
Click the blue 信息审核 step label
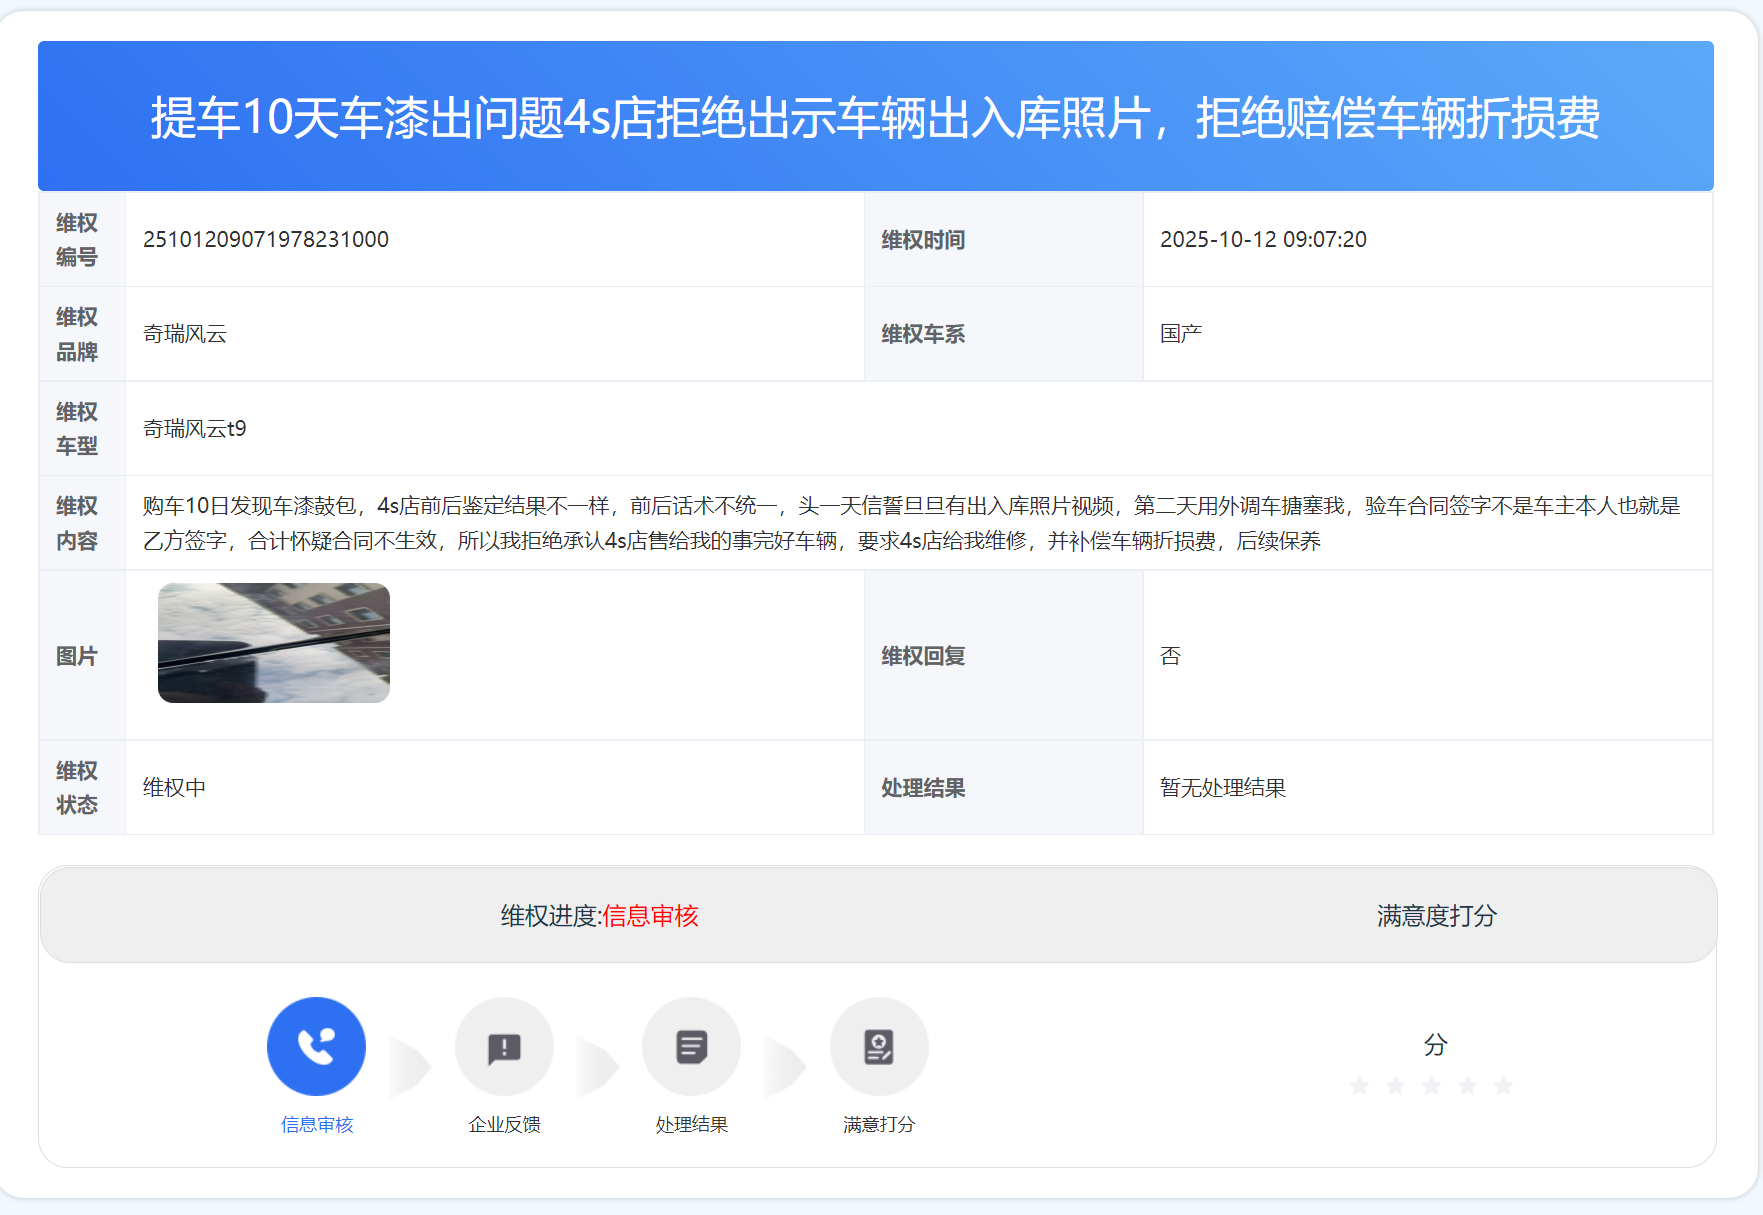317,1125
